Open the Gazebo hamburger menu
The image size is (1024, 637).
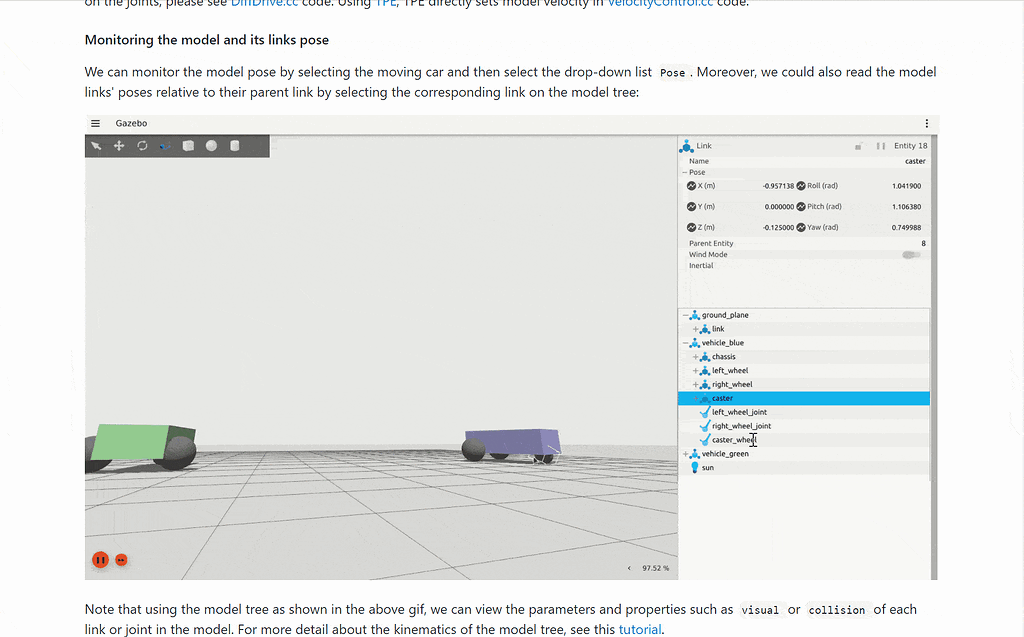(x=96, y=123)
